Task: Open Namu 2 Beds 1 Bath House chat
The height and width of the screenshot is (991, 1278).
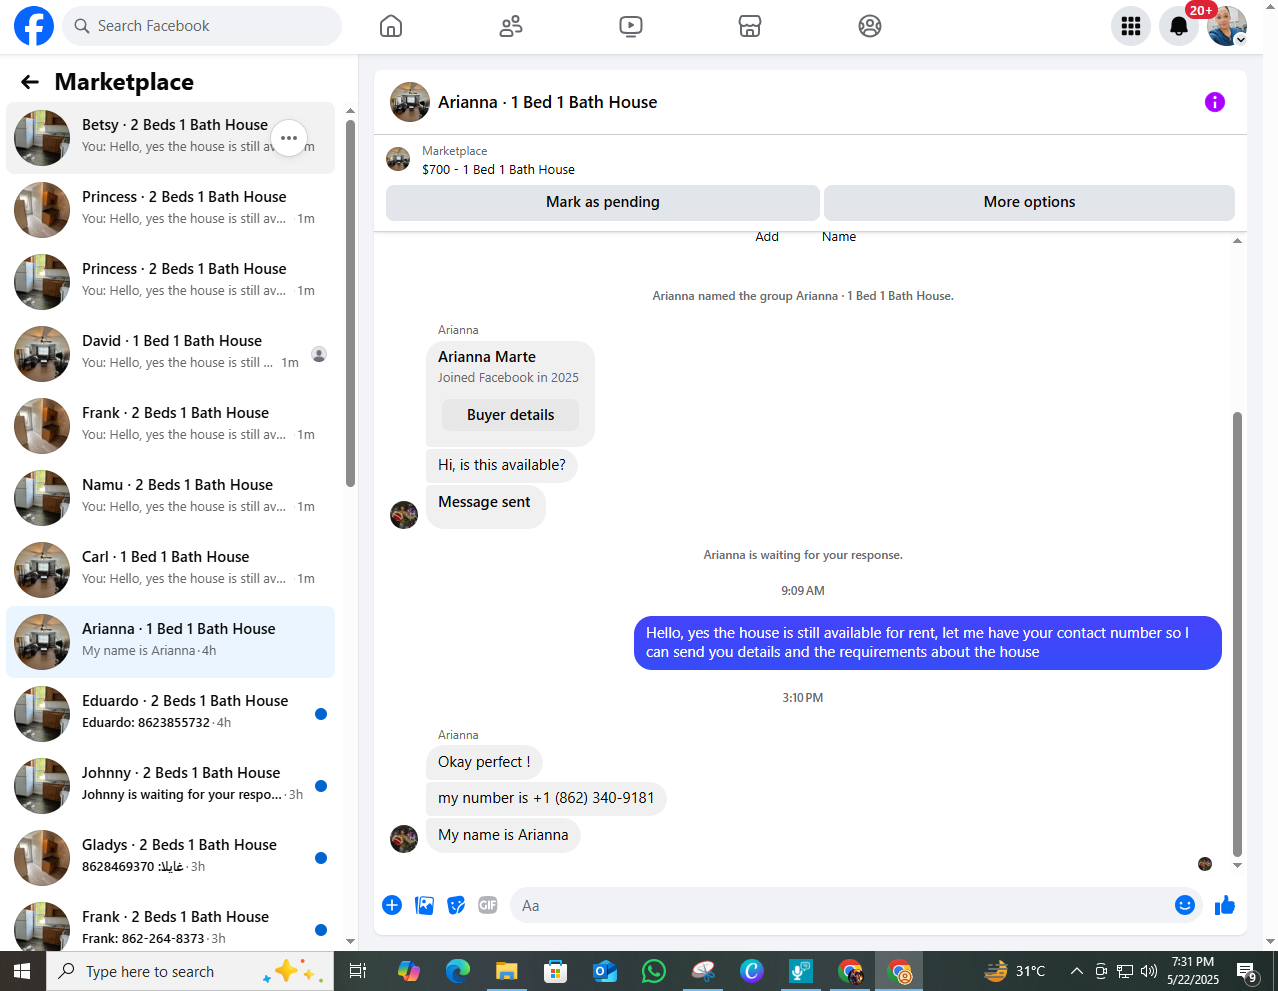Action: point(170,498)
